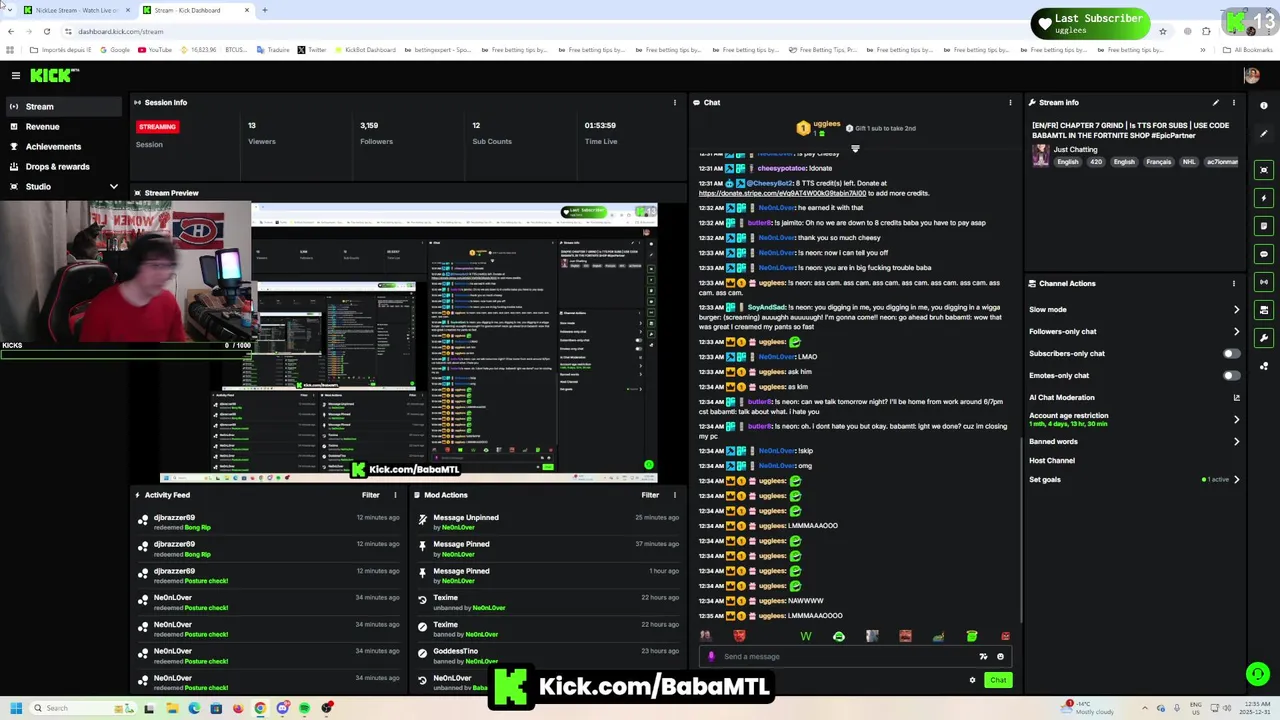
Task: Open the emoji picker in chat input
Action: (x=1000, y=656)
